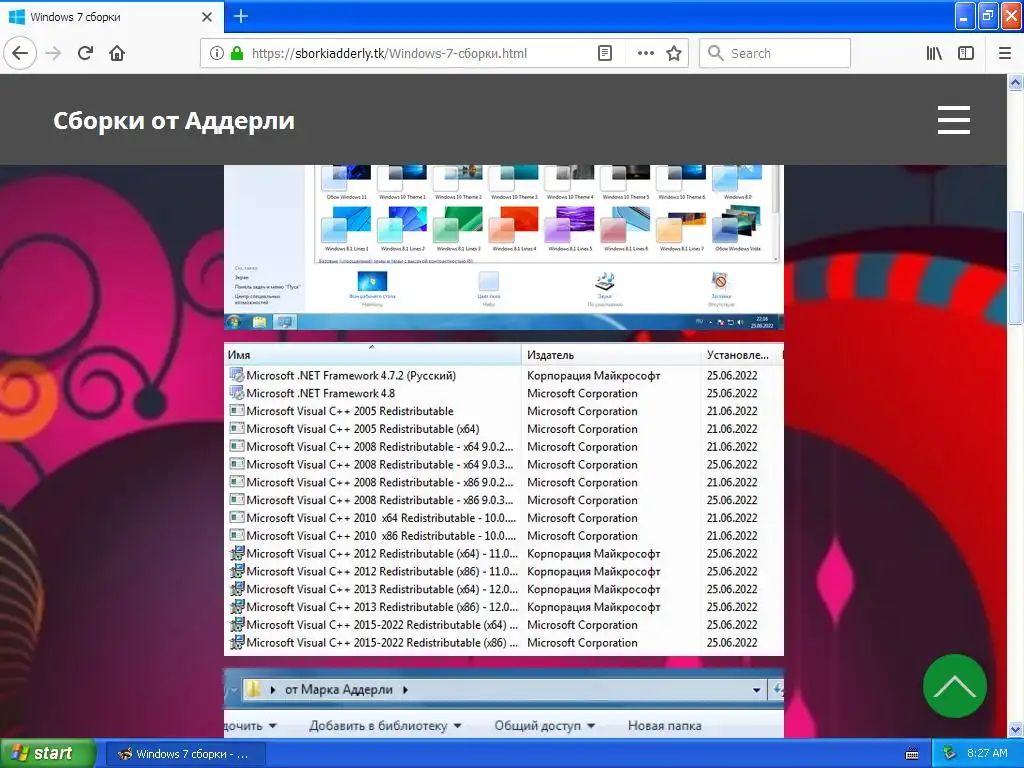The height and width of the screenshot is (768, 1024).
Task: Click the Windows 7 desktop screenshot image
Action: coord(504,248)
